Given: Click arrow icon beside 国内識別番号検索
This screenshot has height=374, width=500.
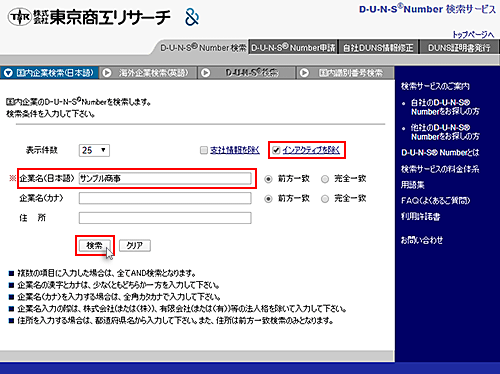Looking at the screenshot, I should (304, 73).
